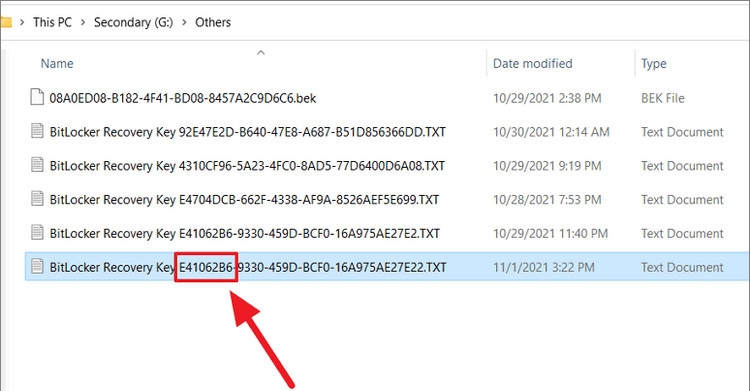Click date 10/28/2021 7:53 PM
This screenshot has height=391, width=750.
(547, 200)
